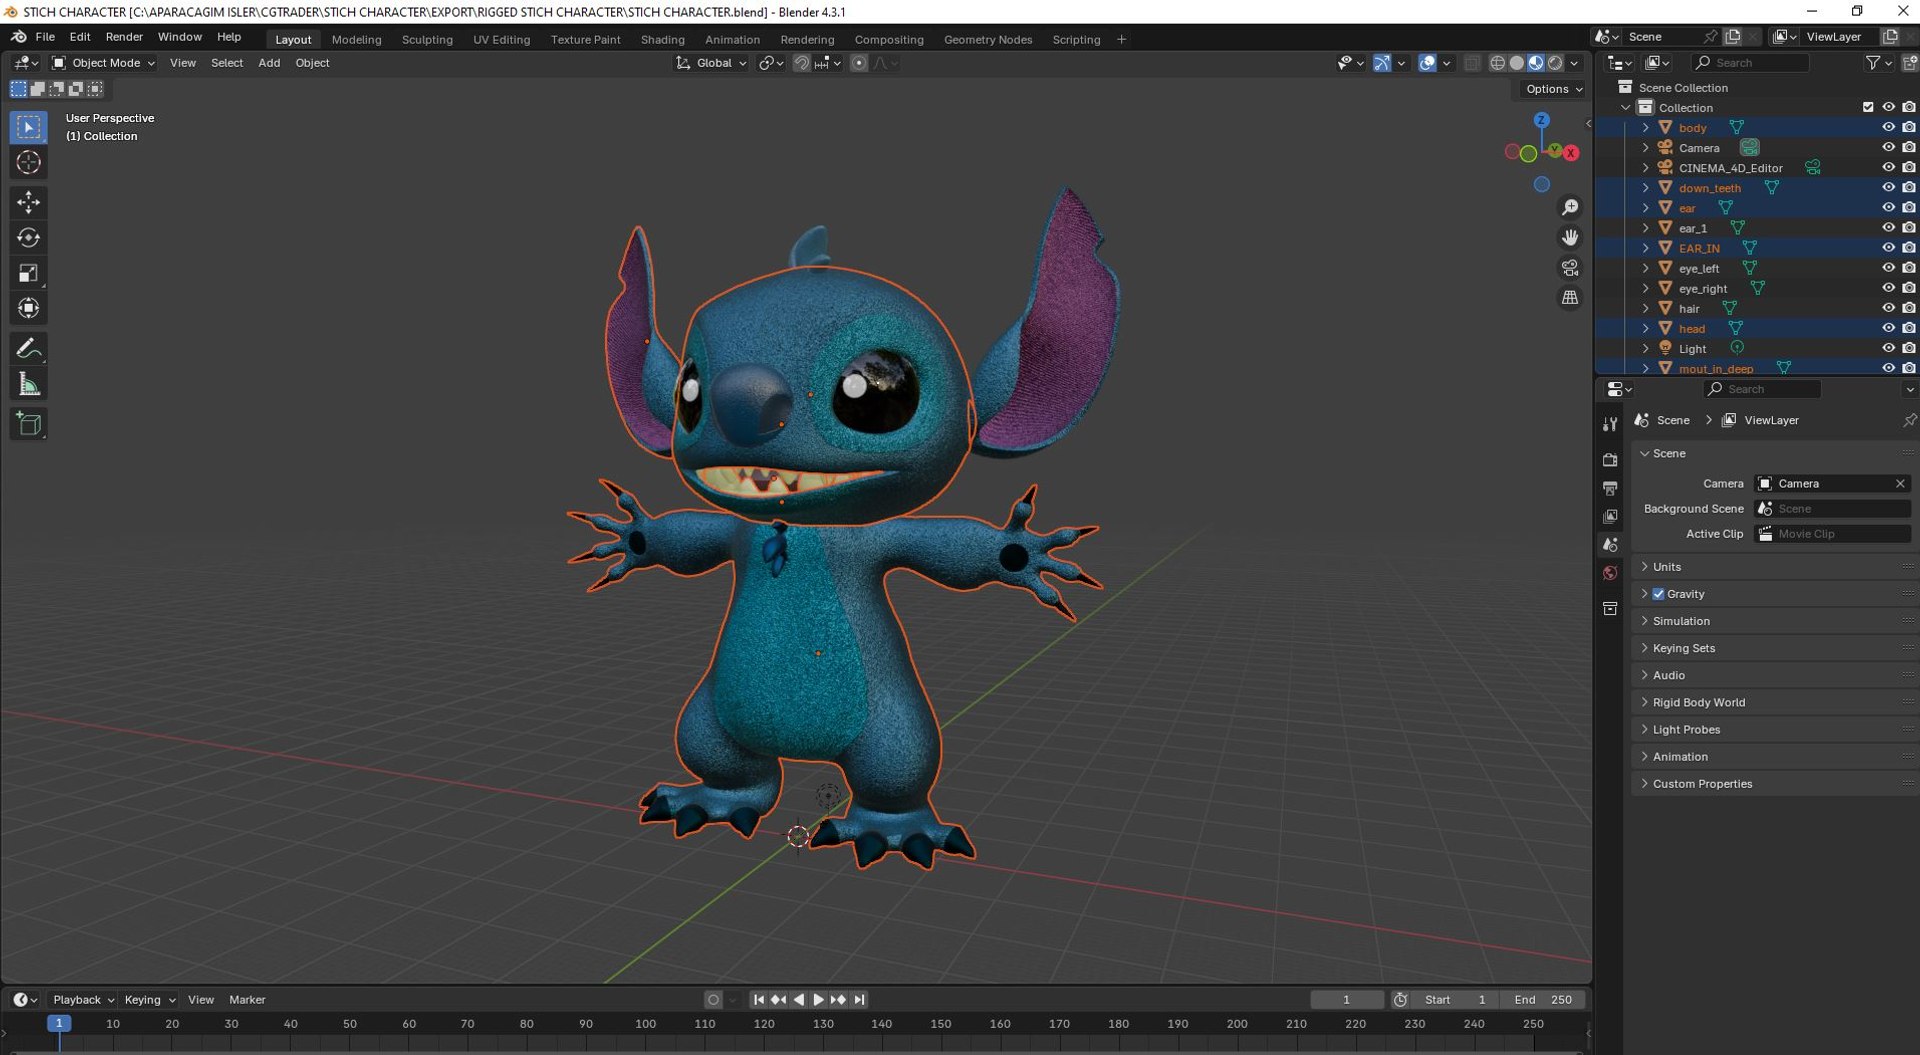Toggle visibility of hair object

[x=1888, y=308]
